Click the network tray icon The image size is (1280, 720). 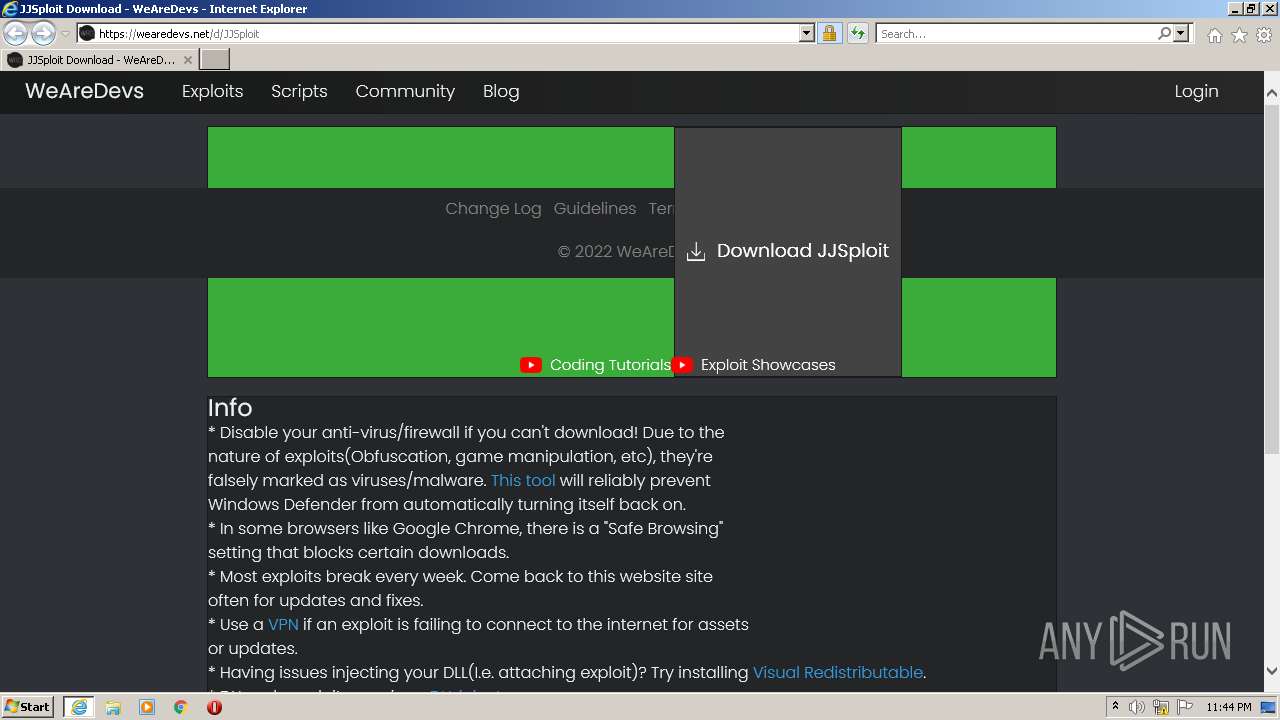click(1161, 707)
